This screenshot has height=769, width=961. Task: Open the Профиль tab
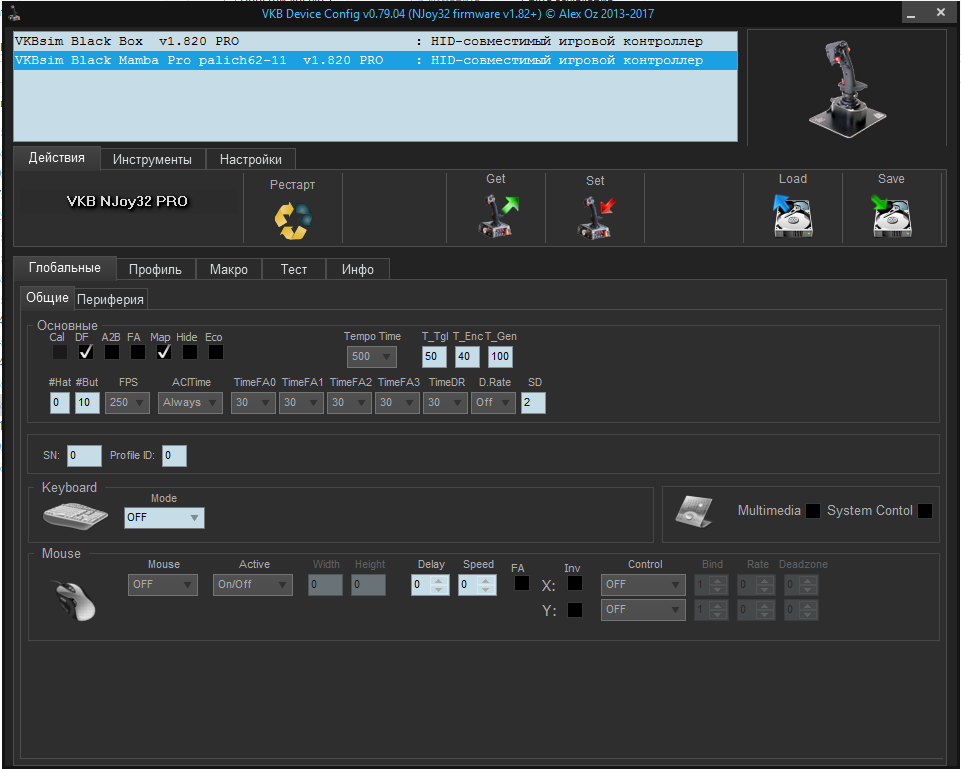click(x=155, y=270)
